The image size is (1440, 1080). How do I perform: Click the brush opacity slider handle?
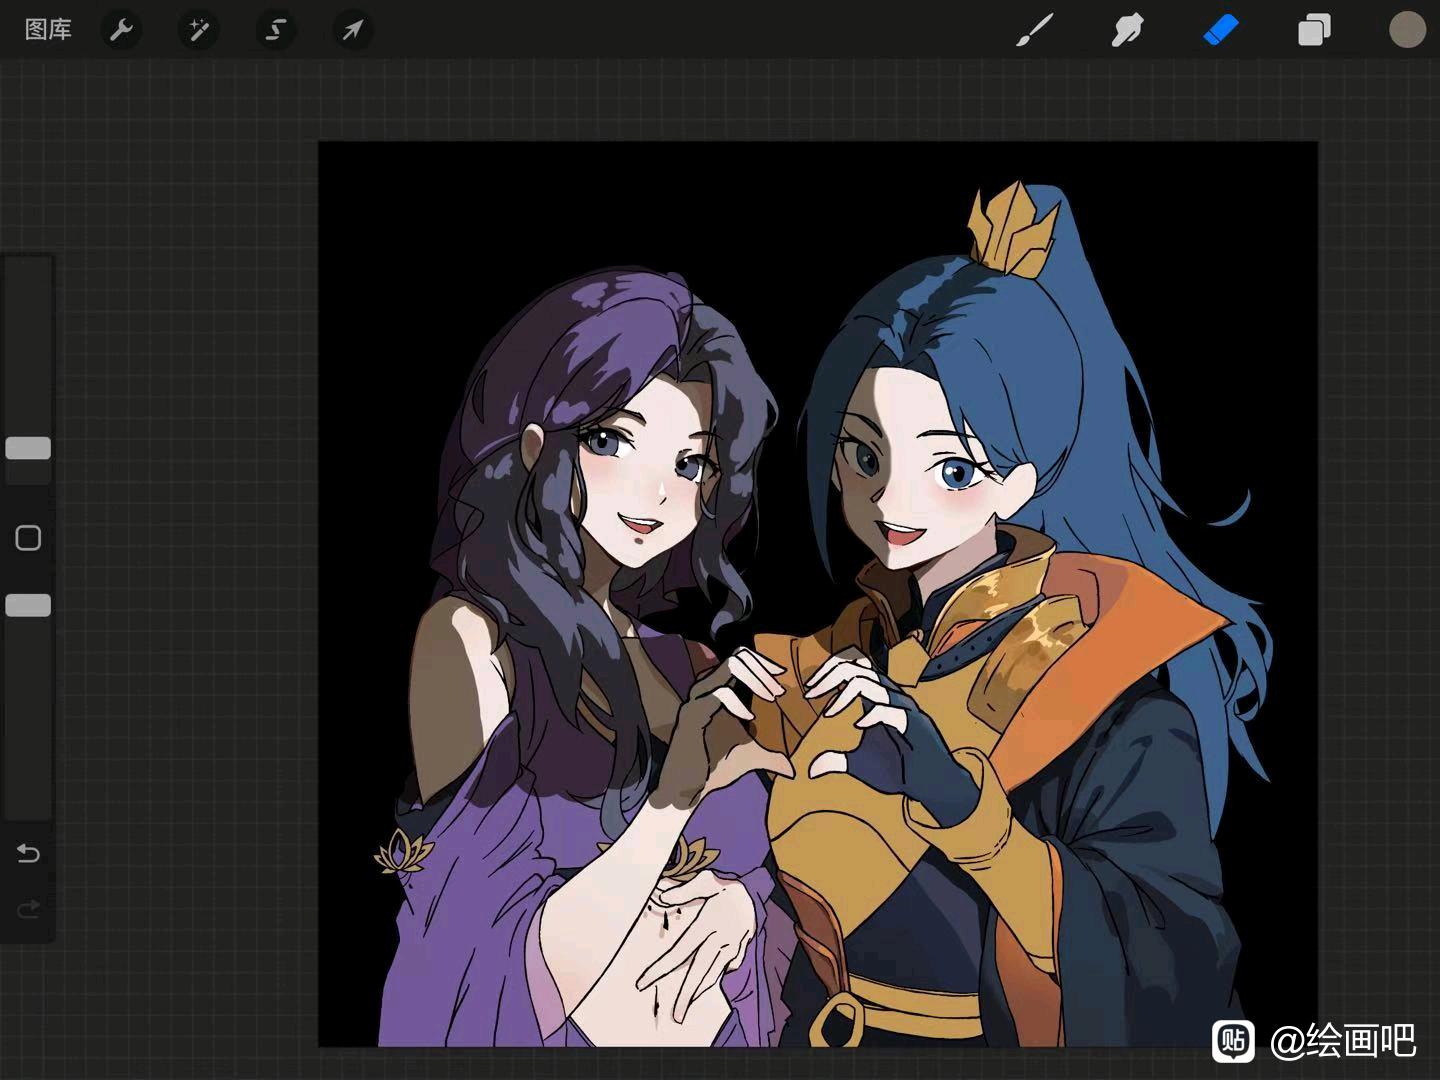(28, 605)
